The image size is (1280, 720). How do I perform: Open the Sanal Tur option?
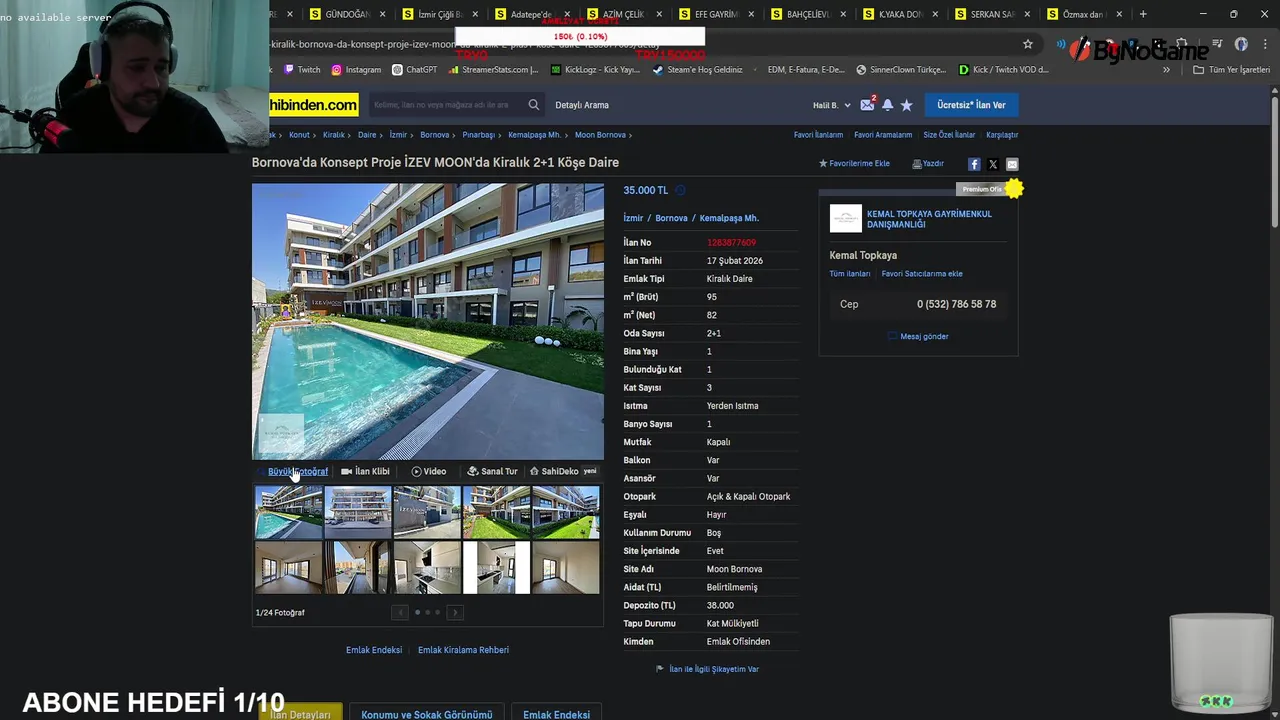(493, 472)
